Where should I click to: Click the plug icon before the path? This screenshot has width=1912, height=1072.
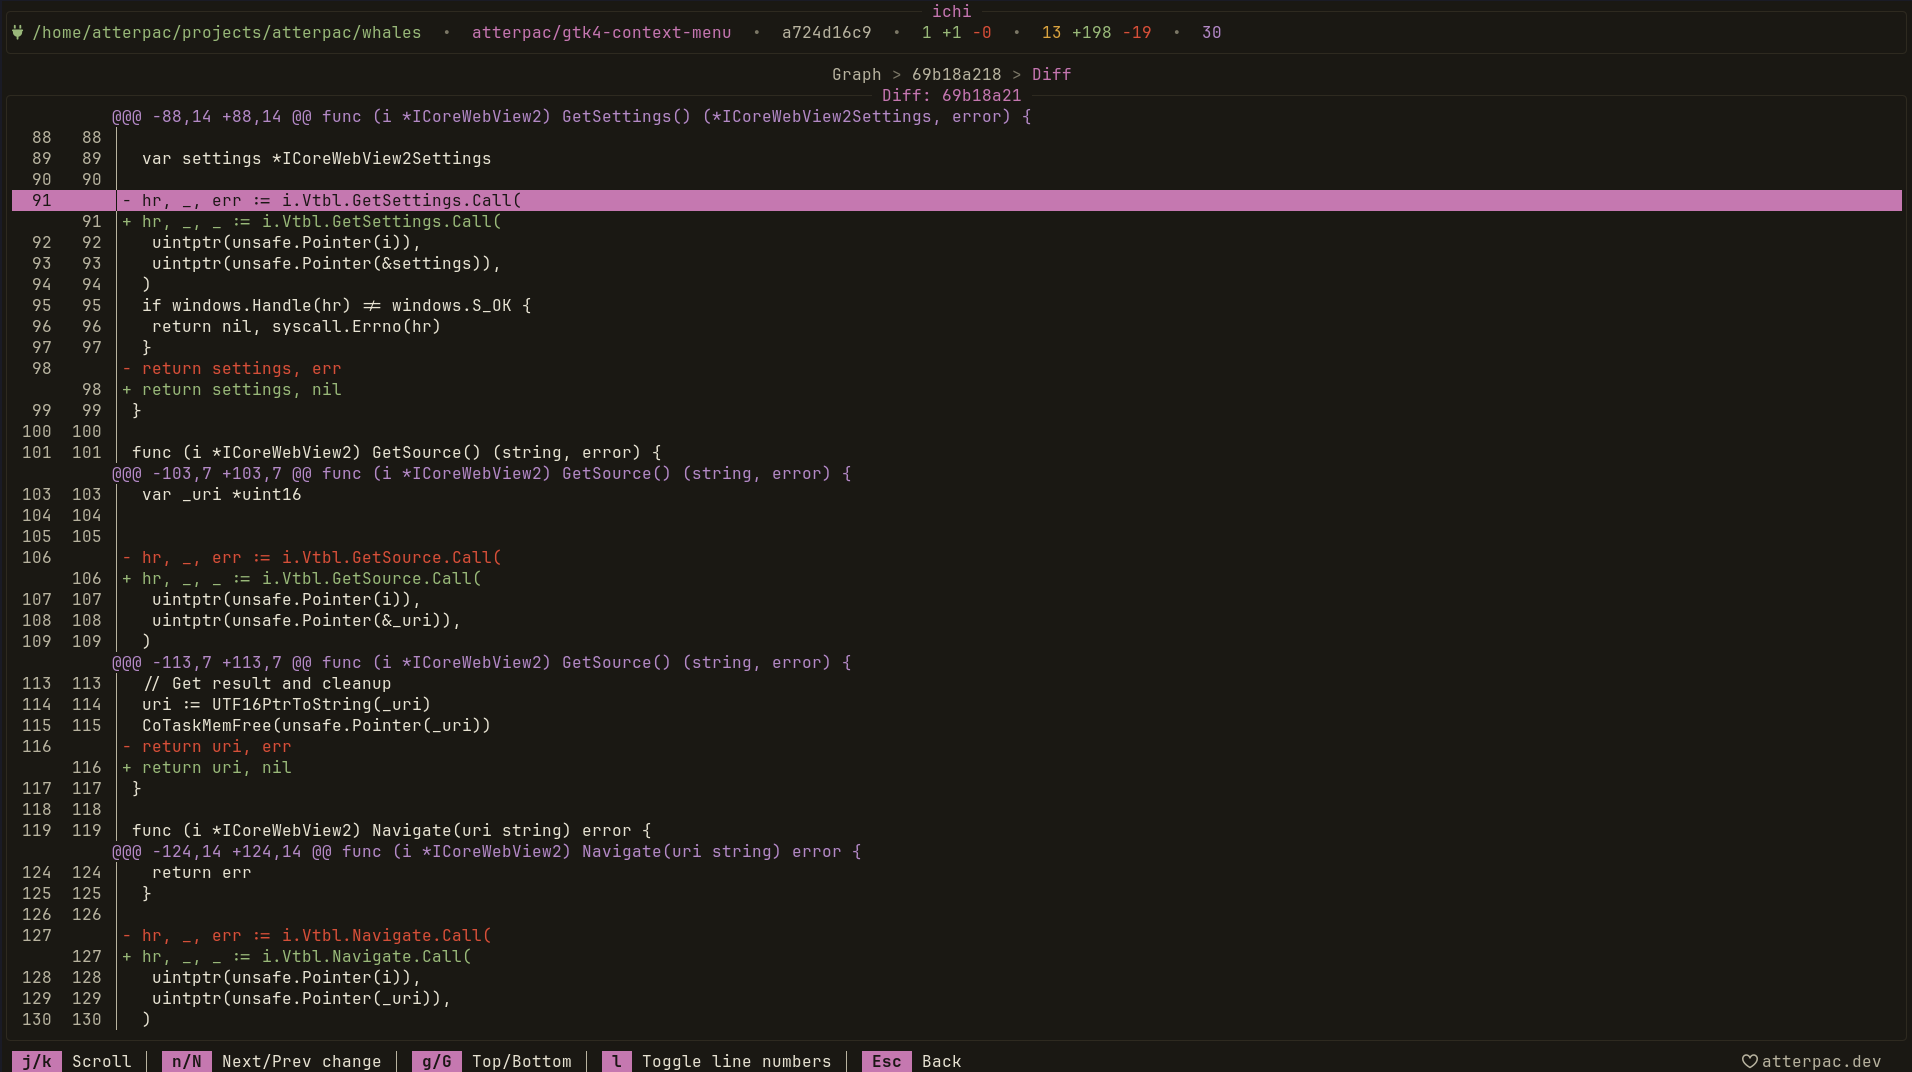click(18, 32)
